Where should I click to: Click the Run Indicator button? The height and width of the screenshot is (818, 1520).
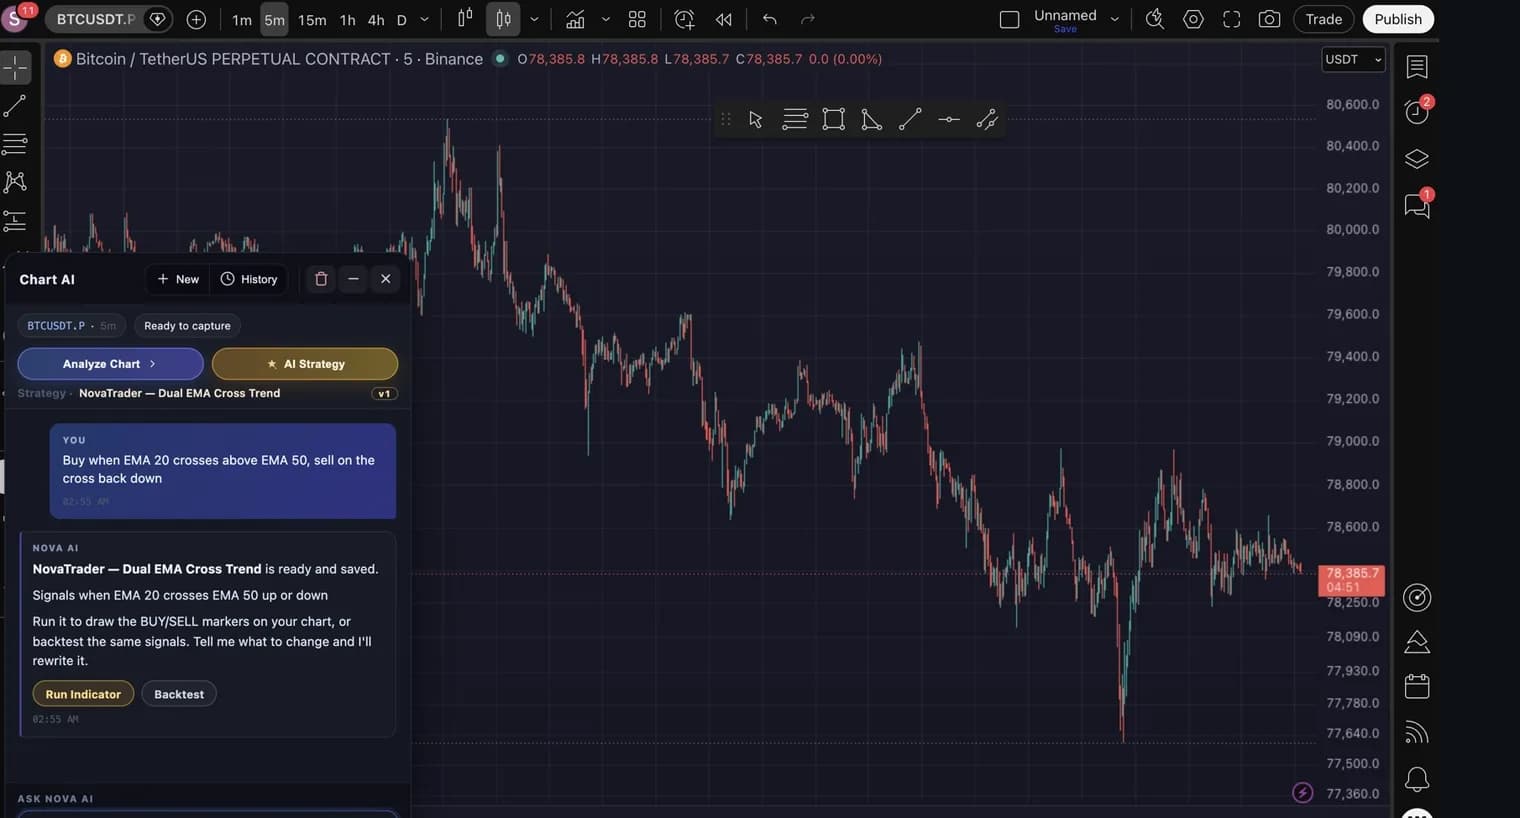(83, 694)
